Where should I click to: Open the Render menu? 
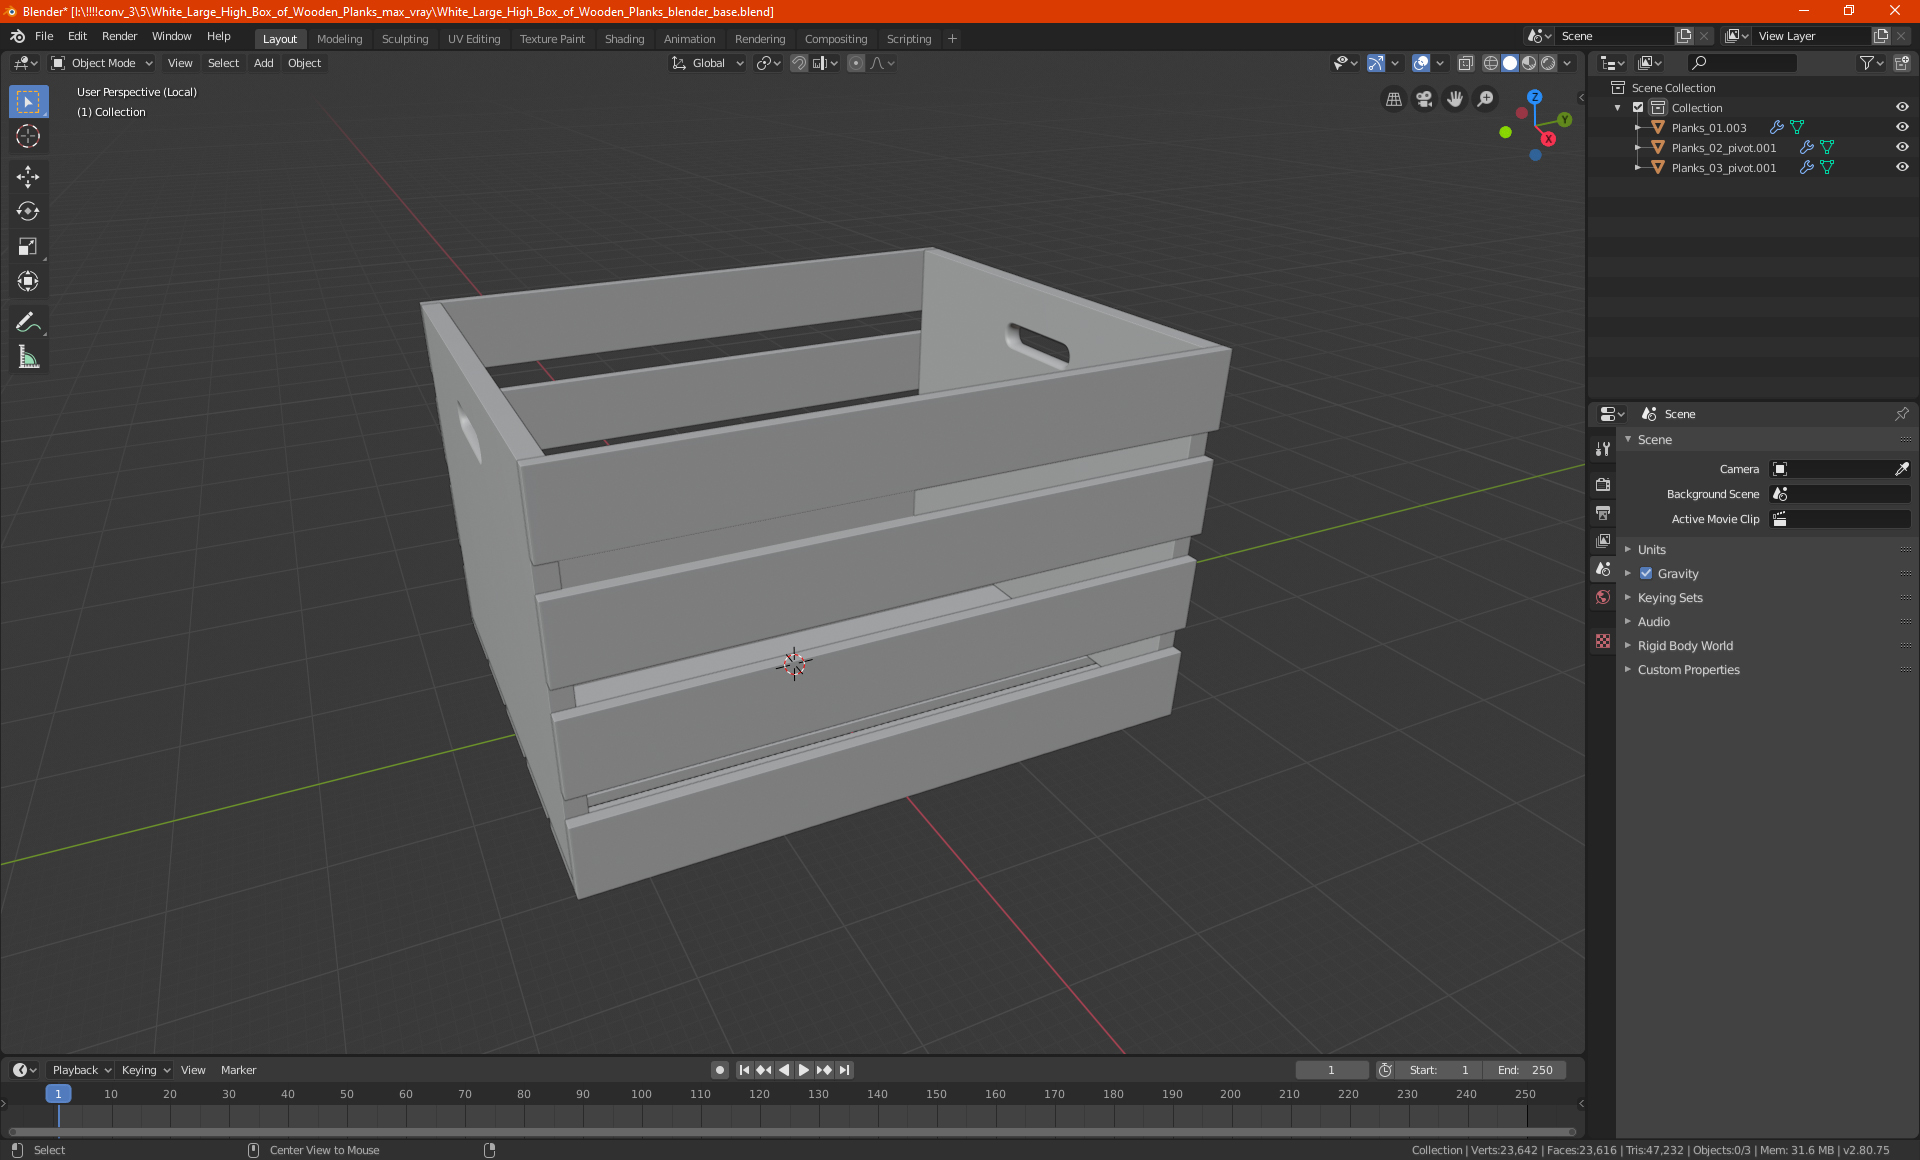coord(119,36)
